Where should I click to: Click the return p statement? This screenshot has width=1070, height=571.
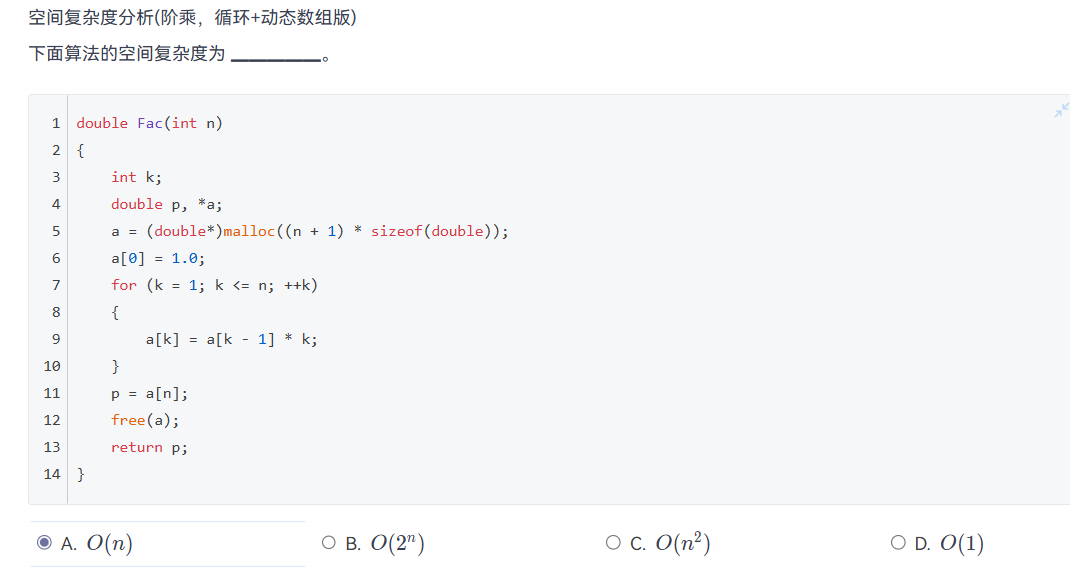[149, 448]
